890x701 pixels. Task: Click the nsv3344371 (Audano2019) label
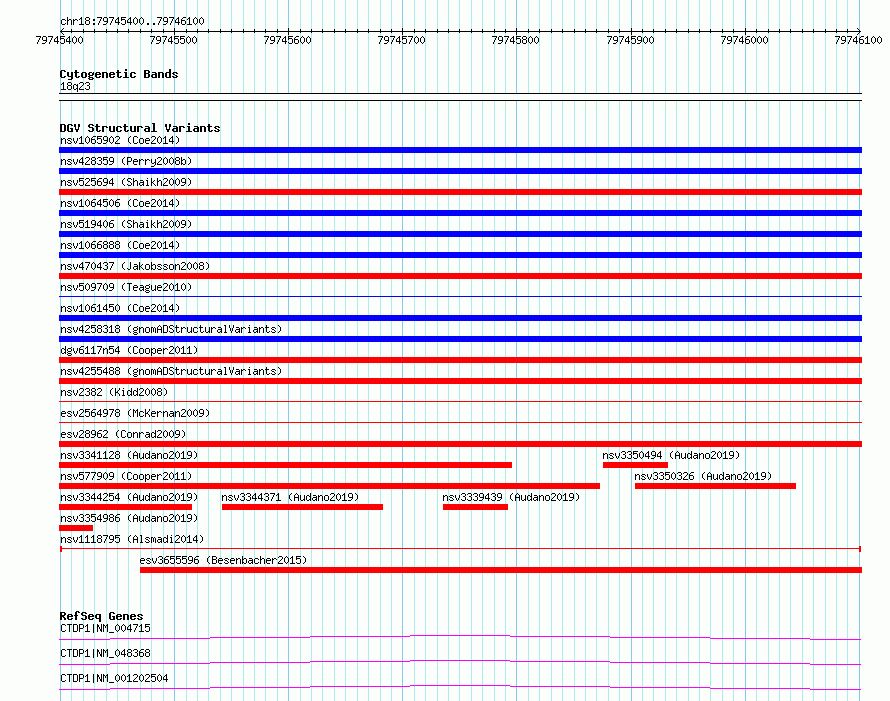[290, 497]
